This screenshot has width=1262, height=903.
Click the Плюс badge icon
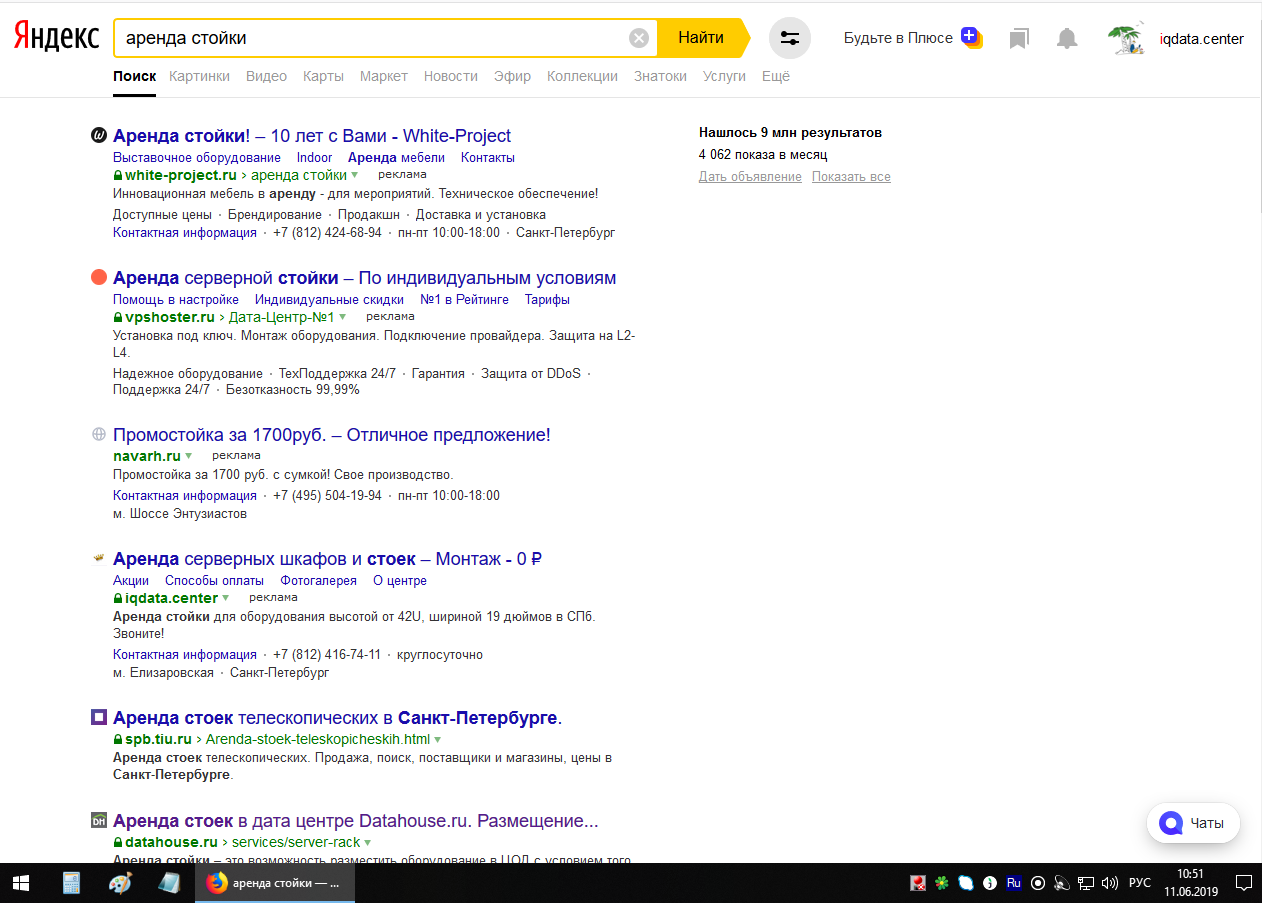[971, 38]
